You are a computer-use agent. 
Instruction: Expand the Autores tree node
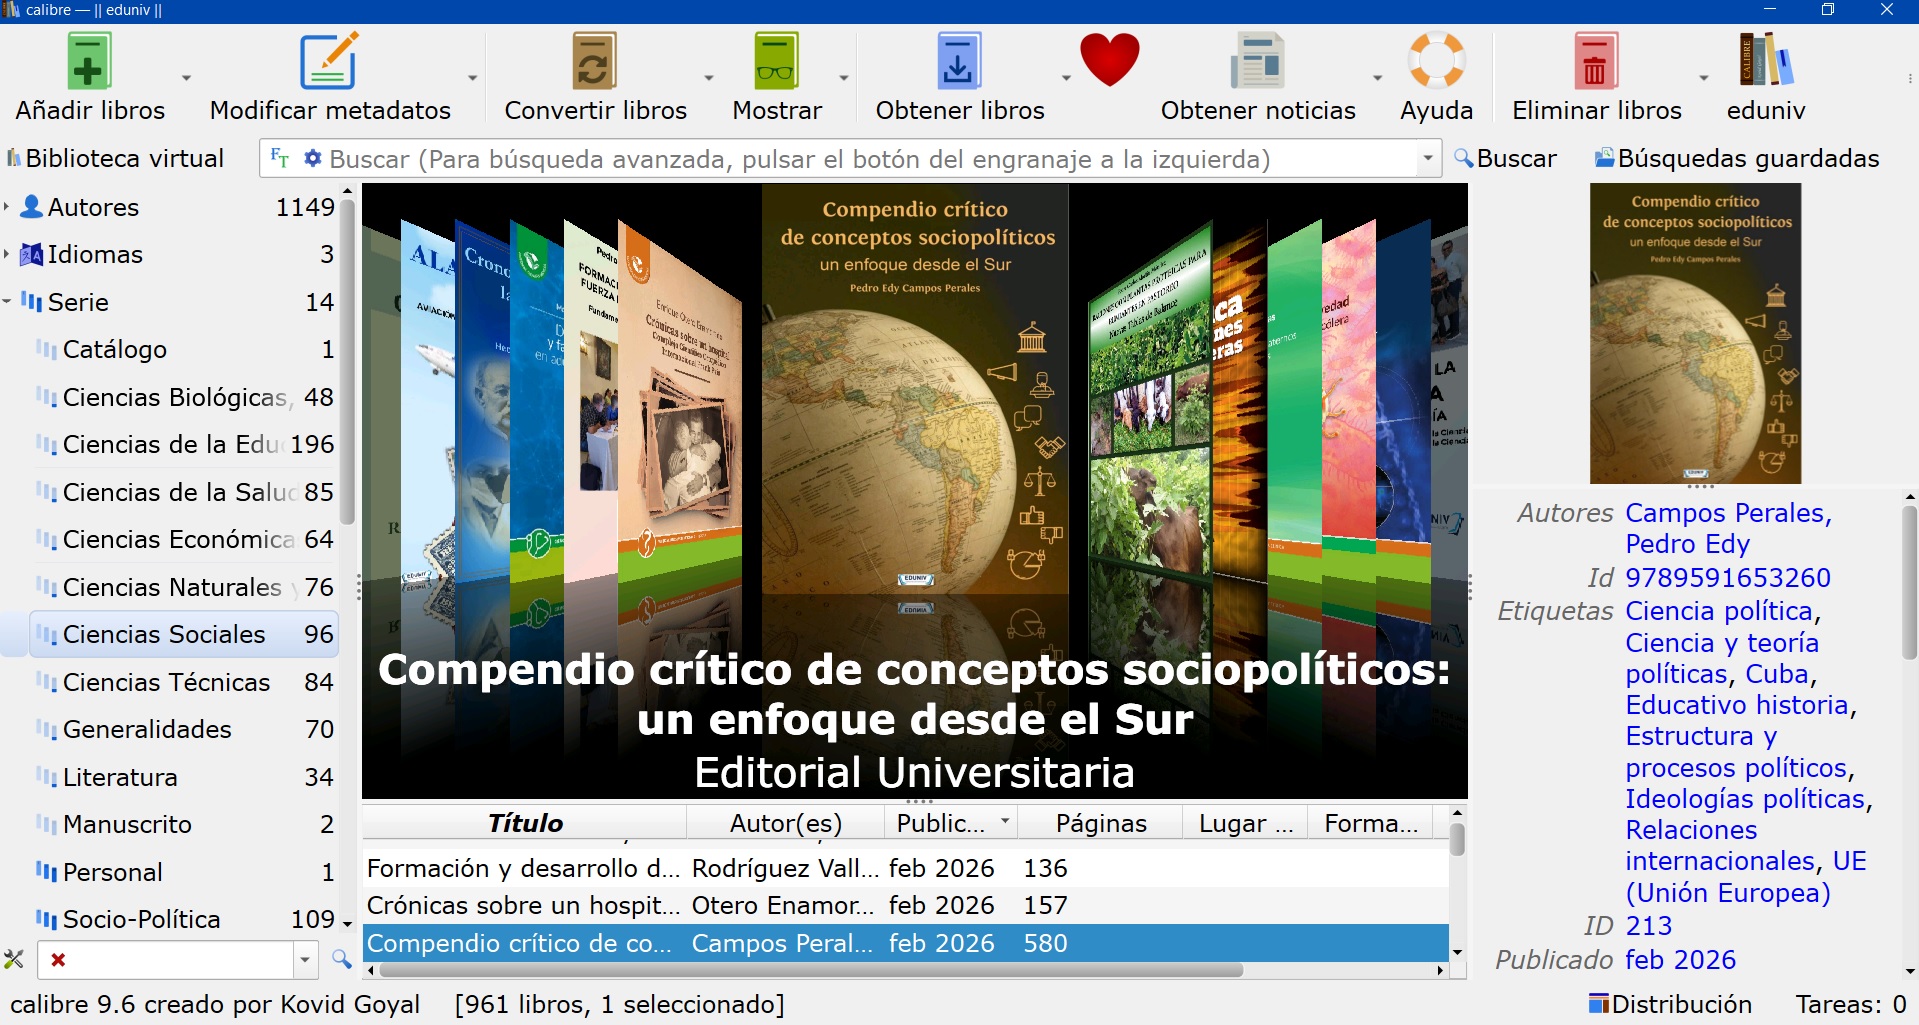(x=7, y=207)
